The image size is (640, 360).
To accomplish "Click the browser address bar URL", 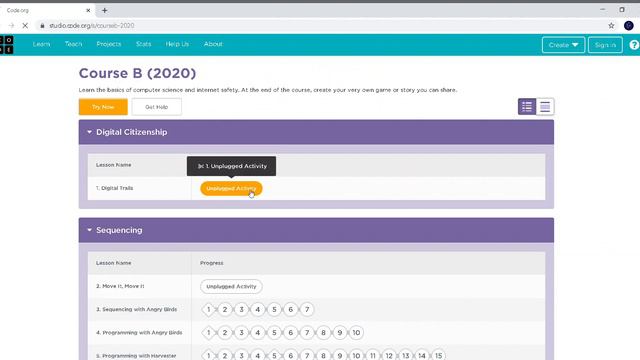I will pos(91,26).
